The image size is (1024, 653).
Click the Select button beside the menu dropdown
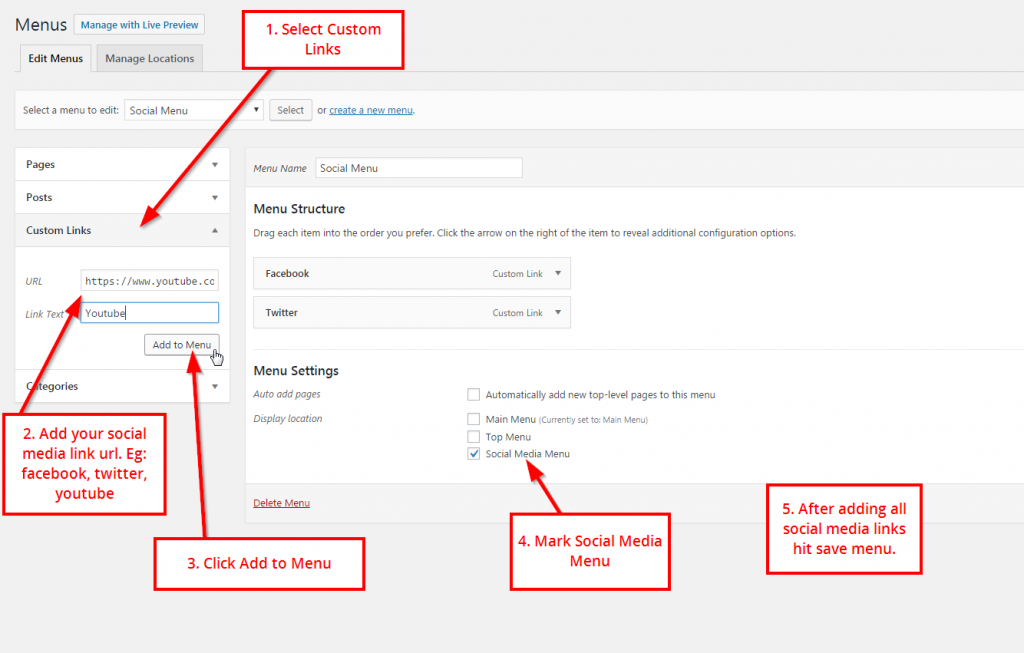point(290,110)
